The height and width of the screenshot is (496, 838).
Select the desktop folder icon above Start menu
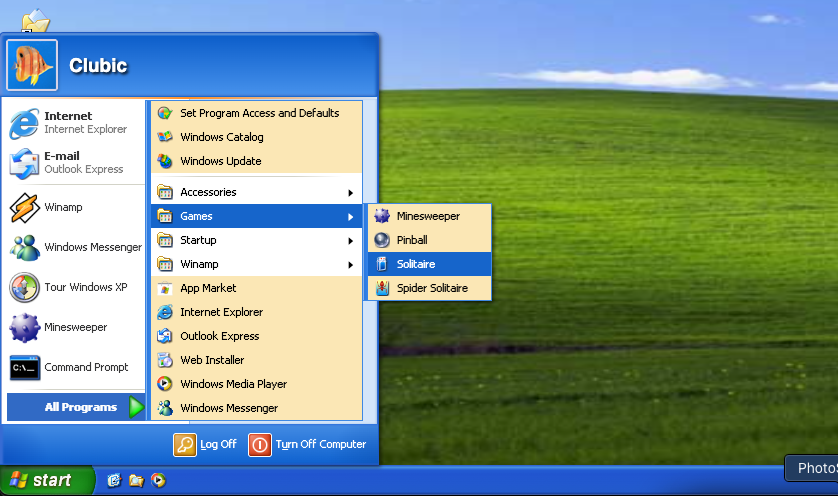(x=35, y=21)
